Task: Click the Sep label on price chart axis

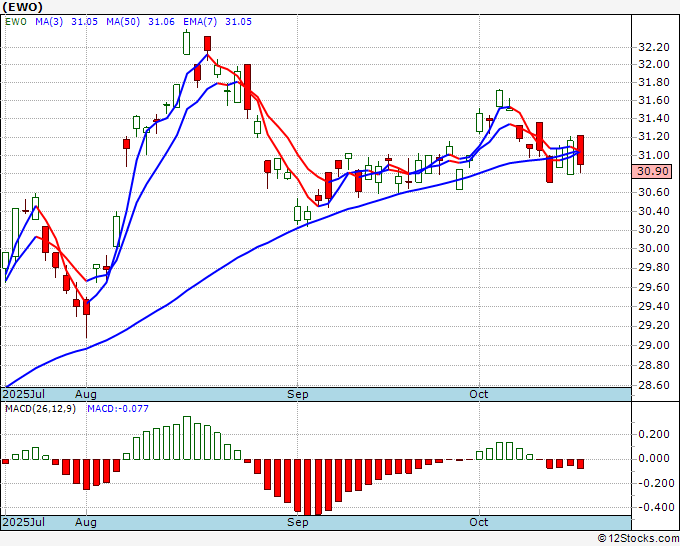Action: 298,394
